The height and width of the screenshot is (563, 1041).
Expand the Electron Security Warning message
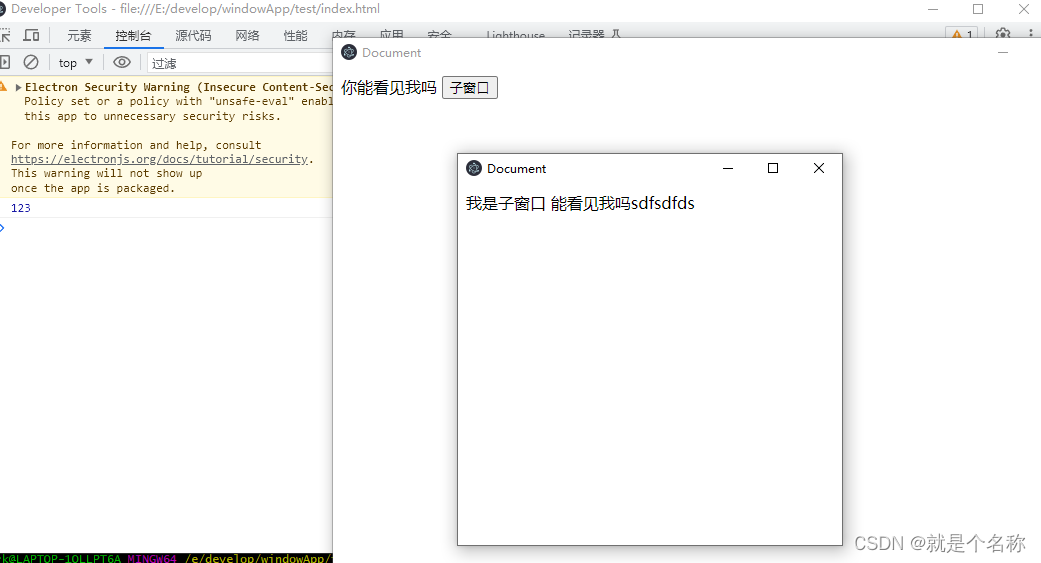[x=19, y=87]
